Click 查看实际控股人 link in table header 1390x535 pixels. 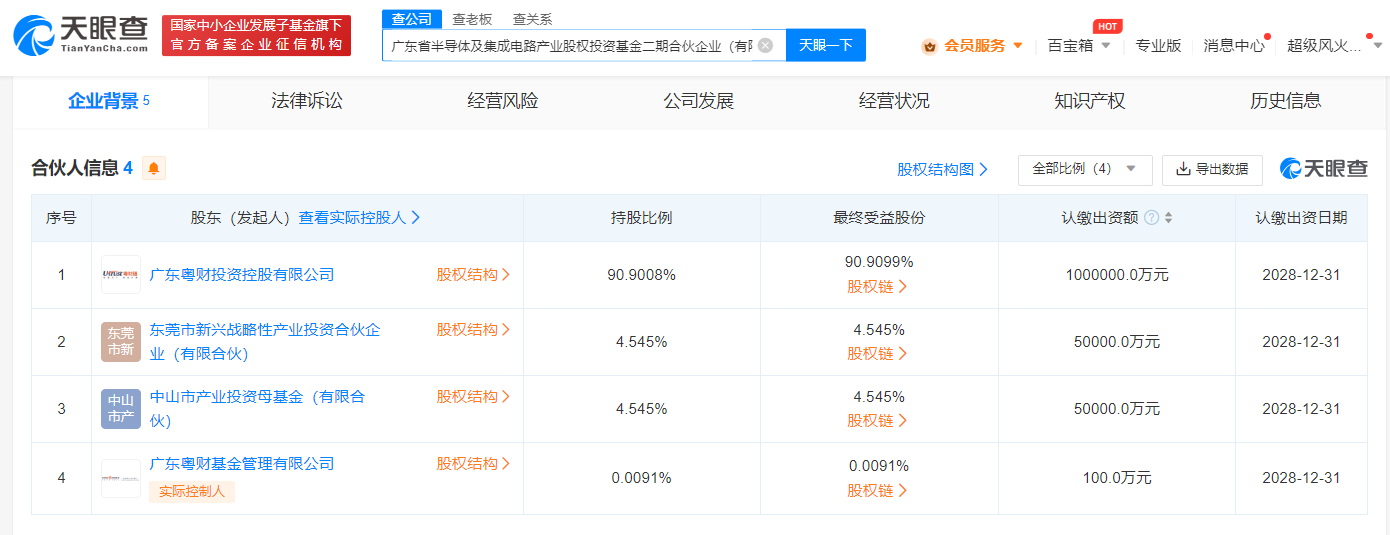pos(359,218)
